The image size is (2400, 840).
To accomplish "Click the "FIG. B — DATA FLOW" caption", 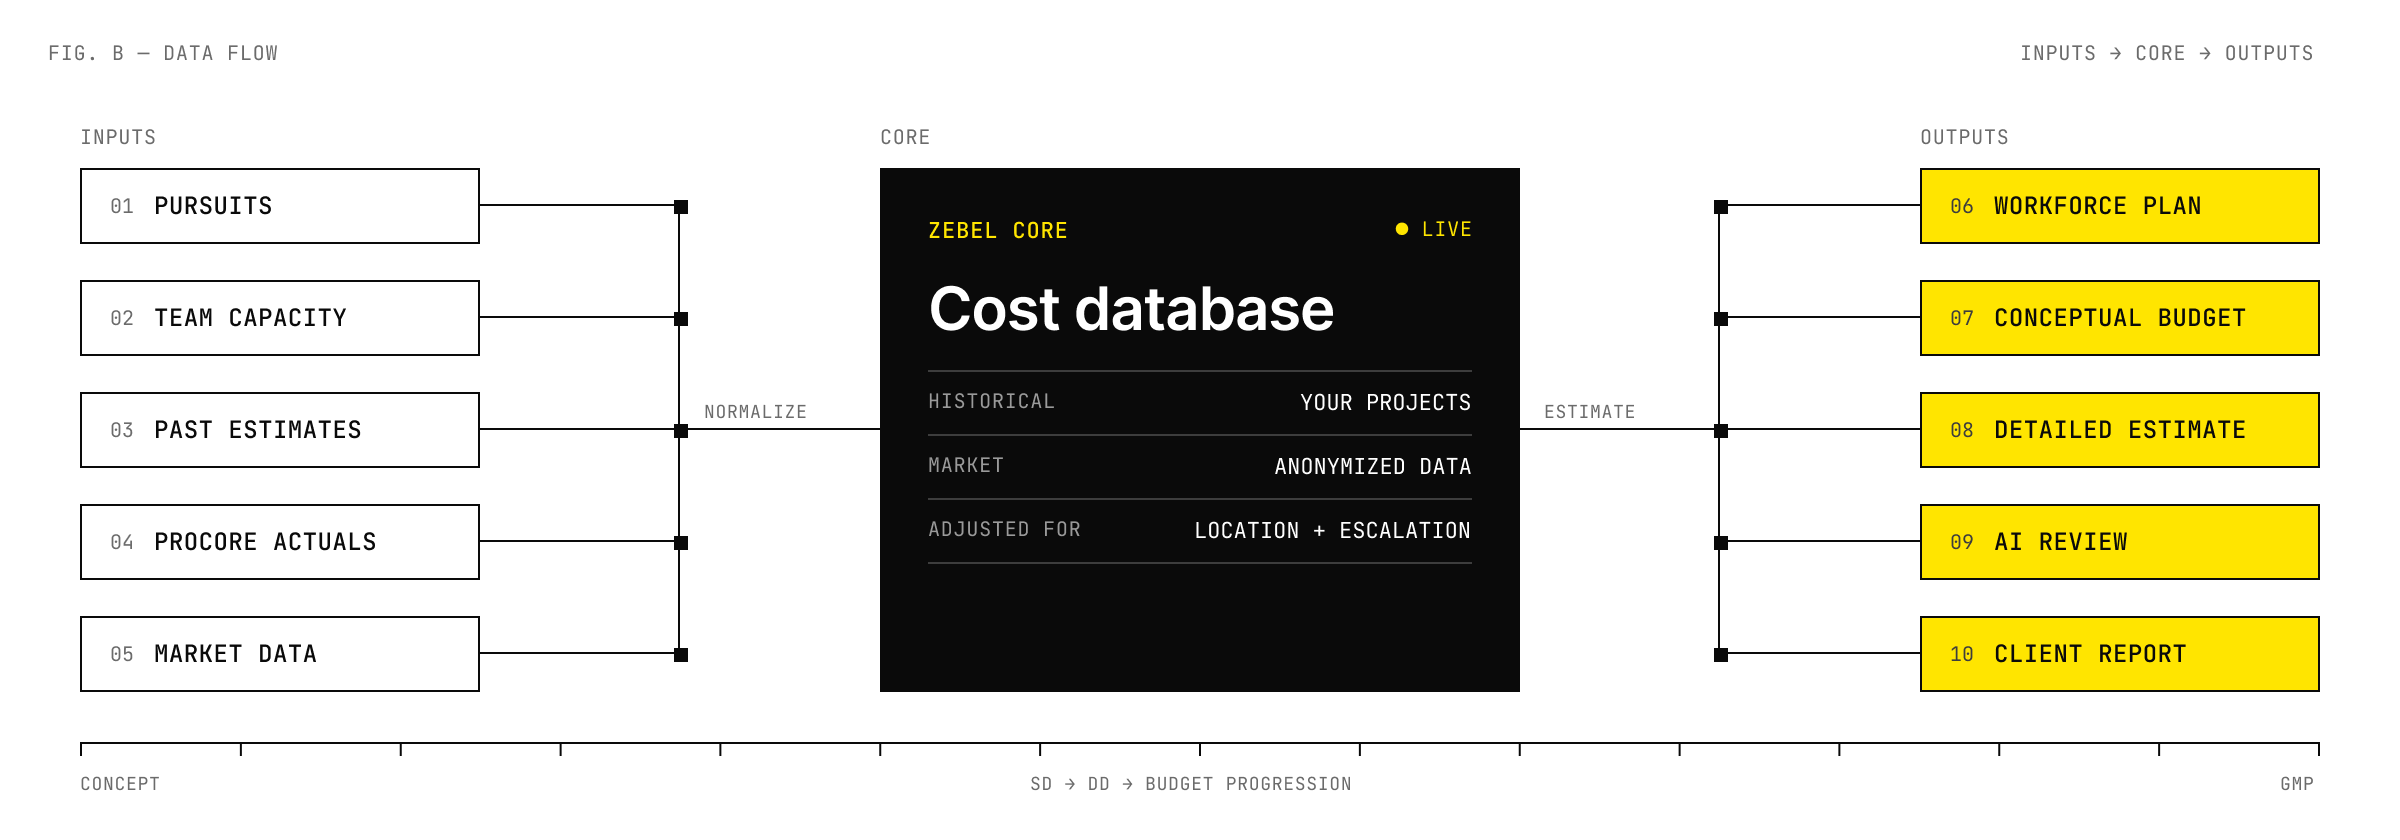I will click(163, 54).
